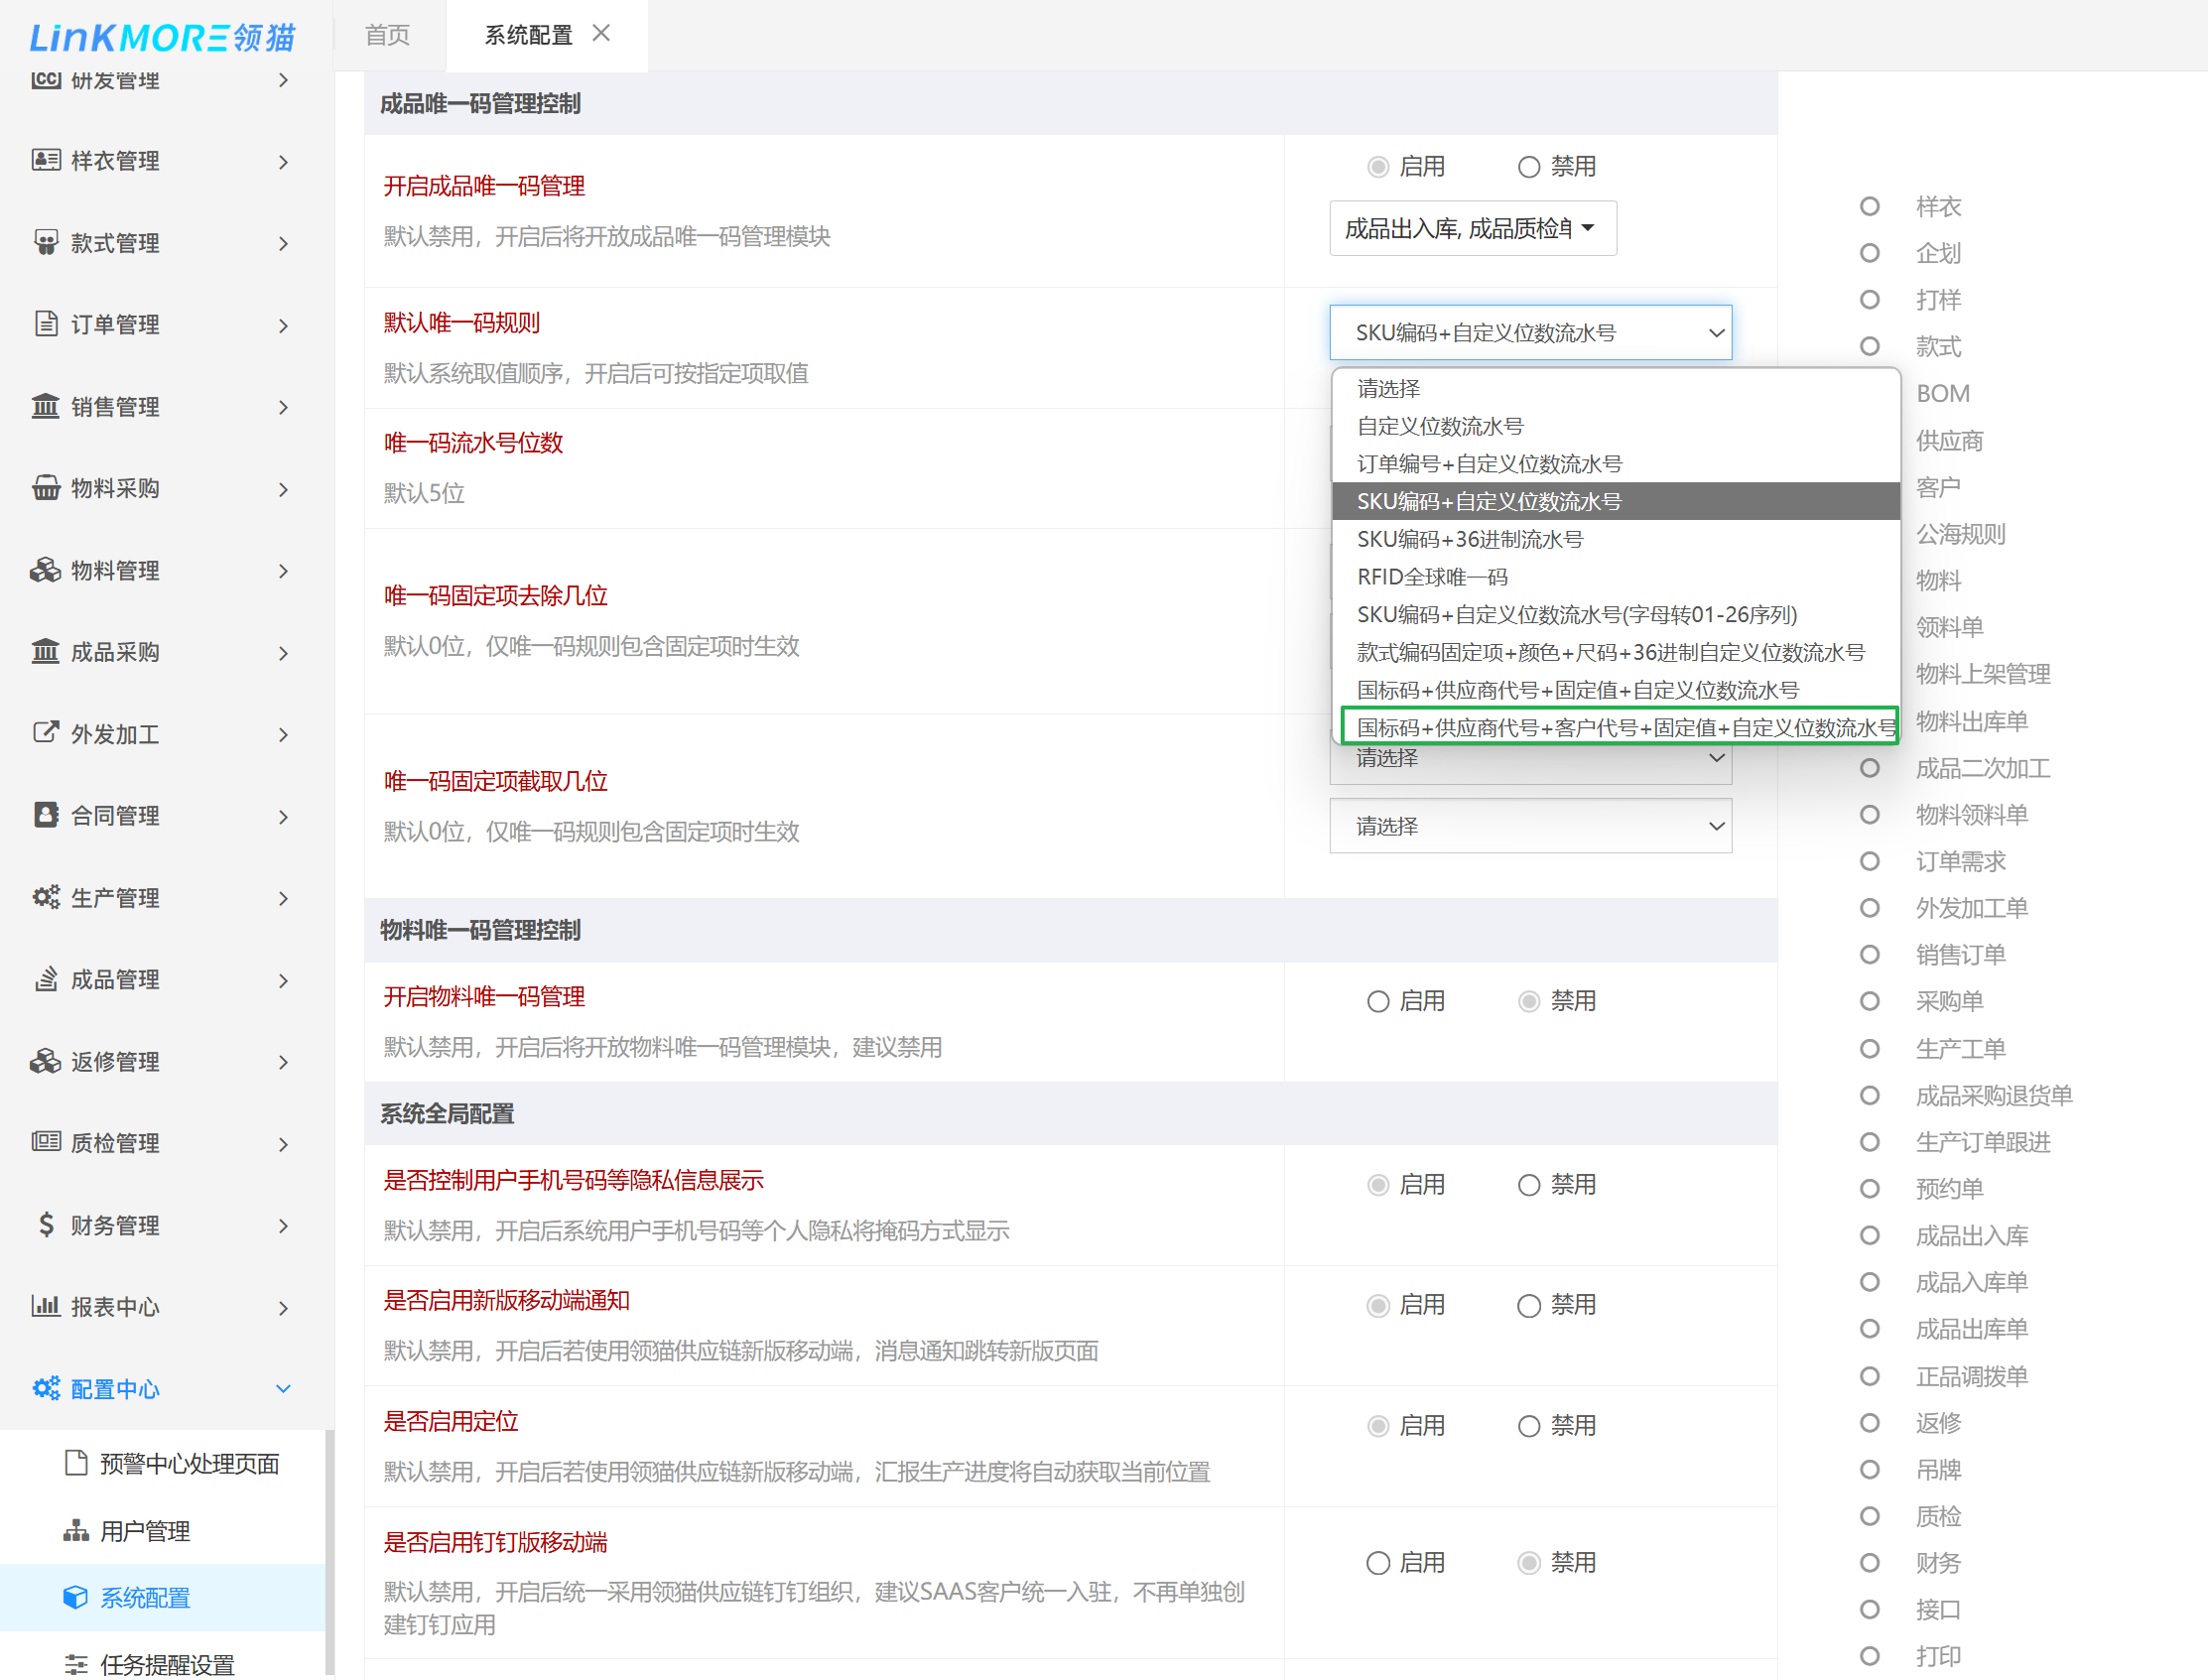Select 启用 for 开启物料唯一码管理

1378,1002
